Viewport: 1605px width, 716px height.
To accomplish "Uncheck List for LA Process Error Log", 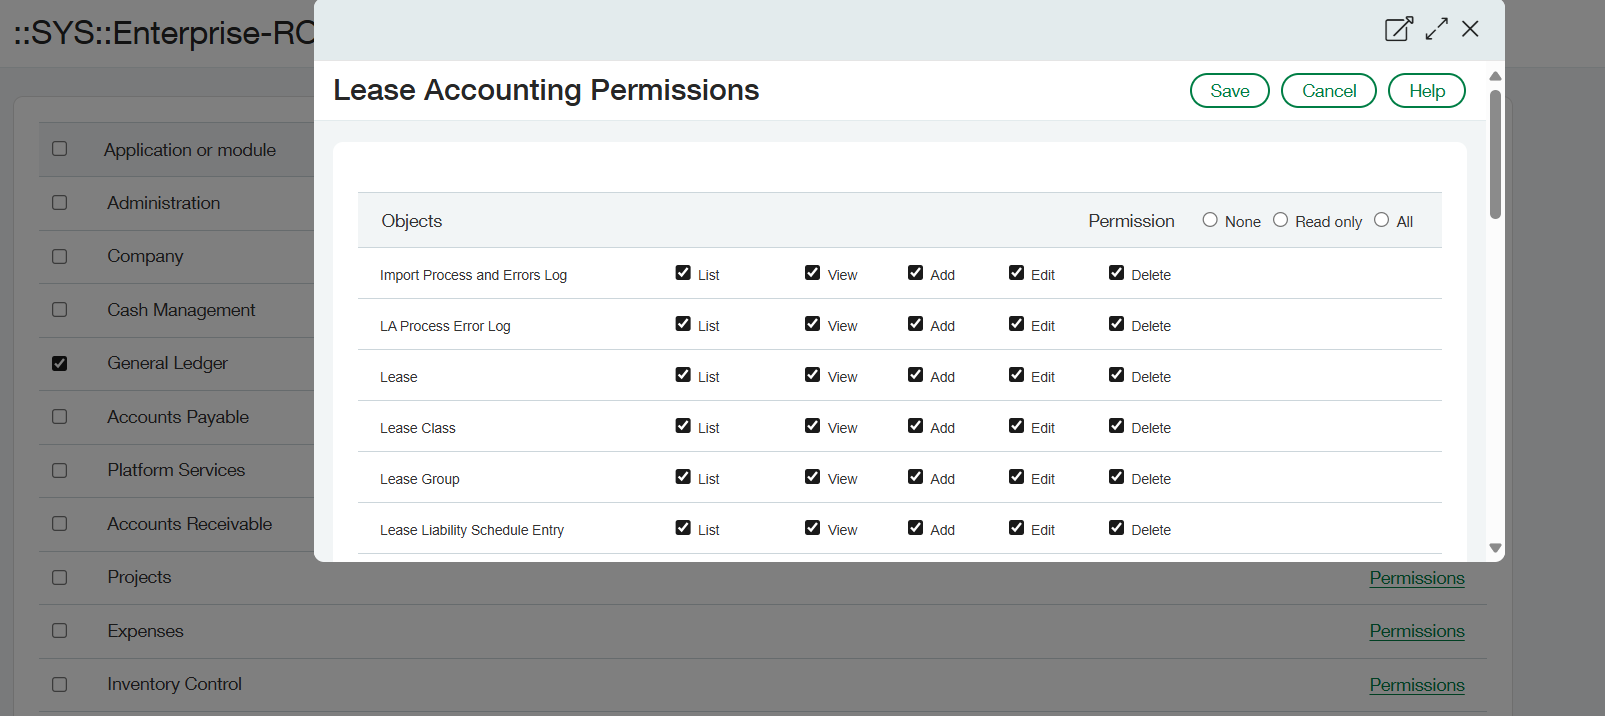I will (x=683, y=324).
